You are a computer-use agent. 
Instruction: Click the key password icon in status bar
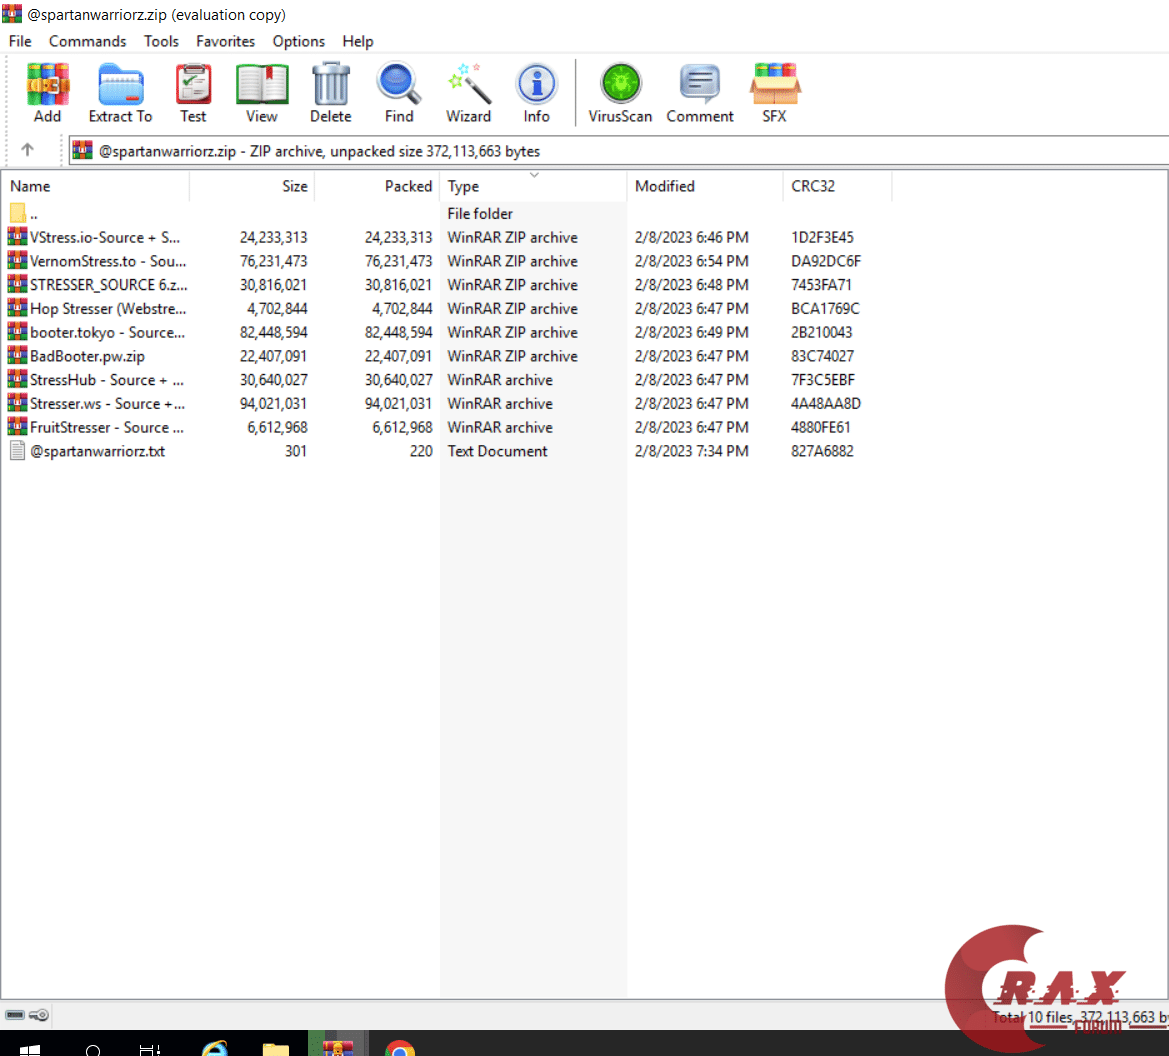click(40, 1015)
